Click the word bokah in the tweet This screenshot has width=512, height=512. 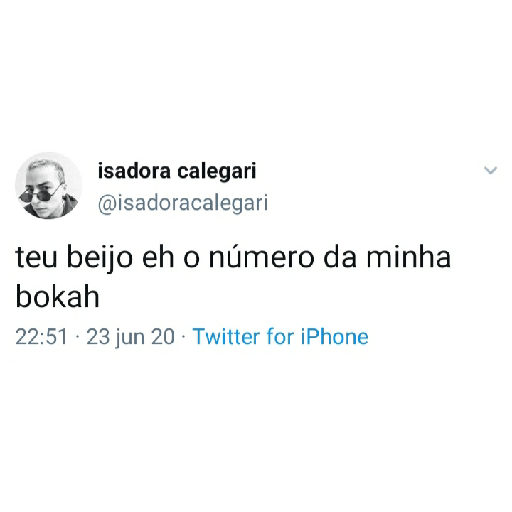point(57,297)
